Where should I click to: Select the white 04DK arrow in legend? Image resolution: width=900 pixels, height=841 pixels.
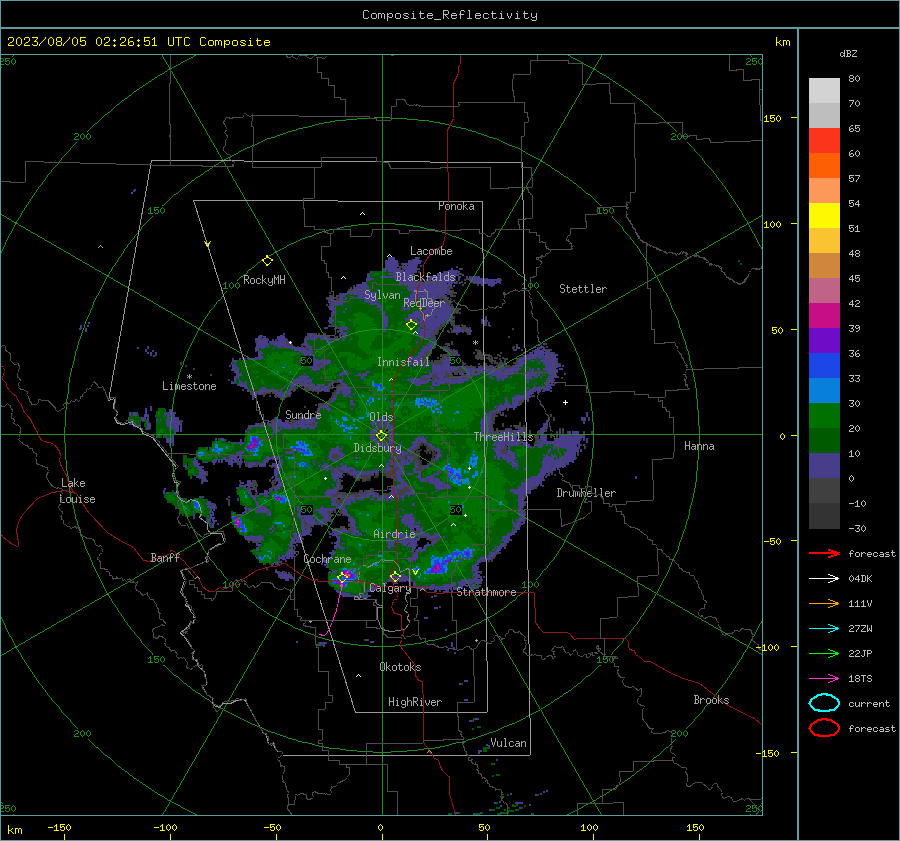pyautogui.click(x=824, y=579)
